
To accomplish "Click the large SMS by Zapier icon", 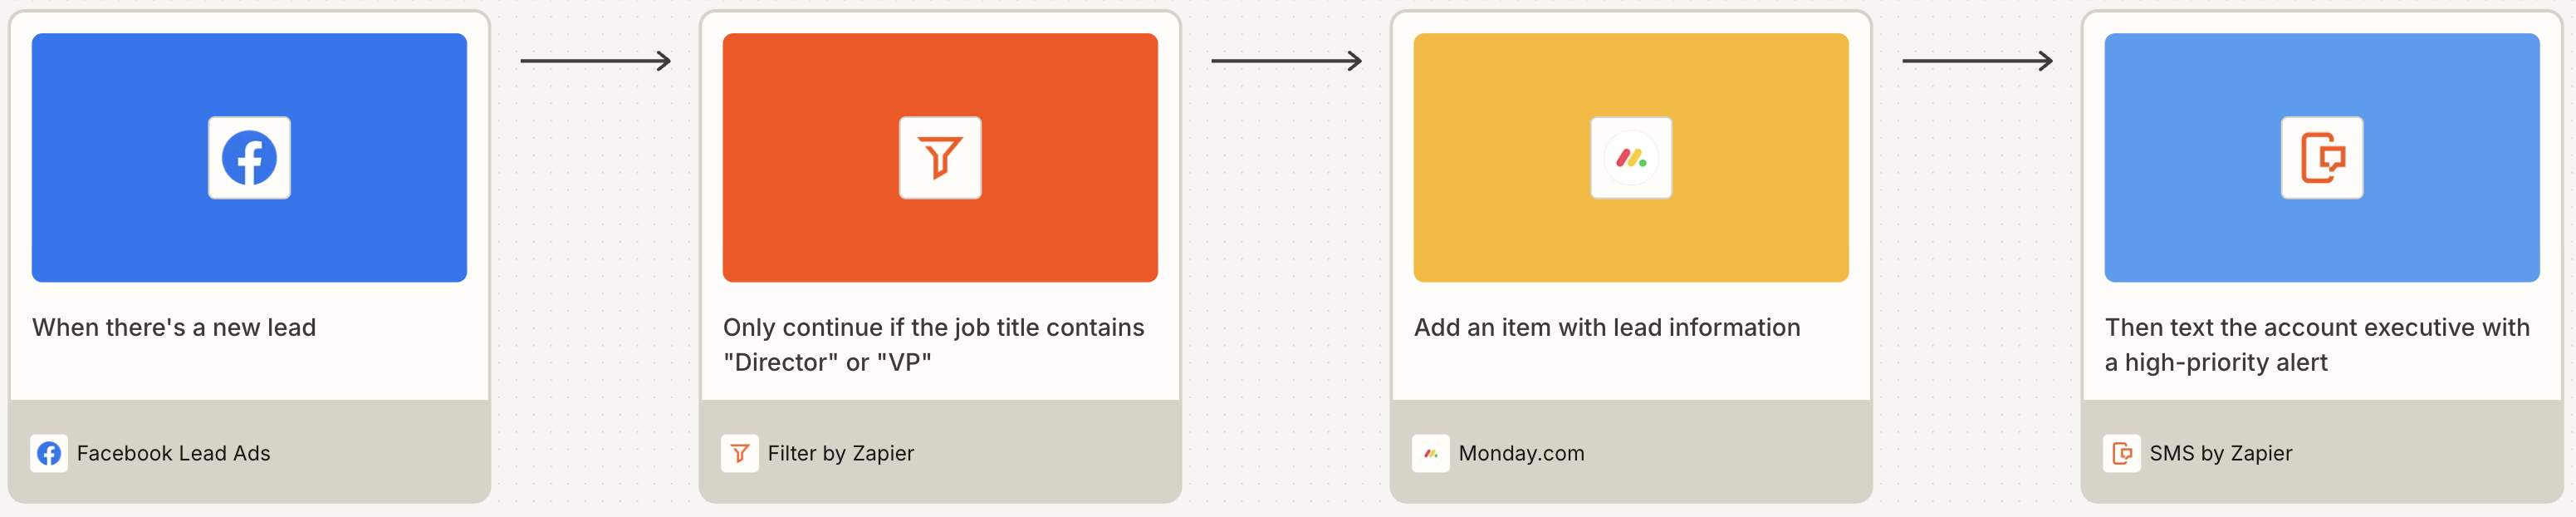I will [x=2321, y=158].
